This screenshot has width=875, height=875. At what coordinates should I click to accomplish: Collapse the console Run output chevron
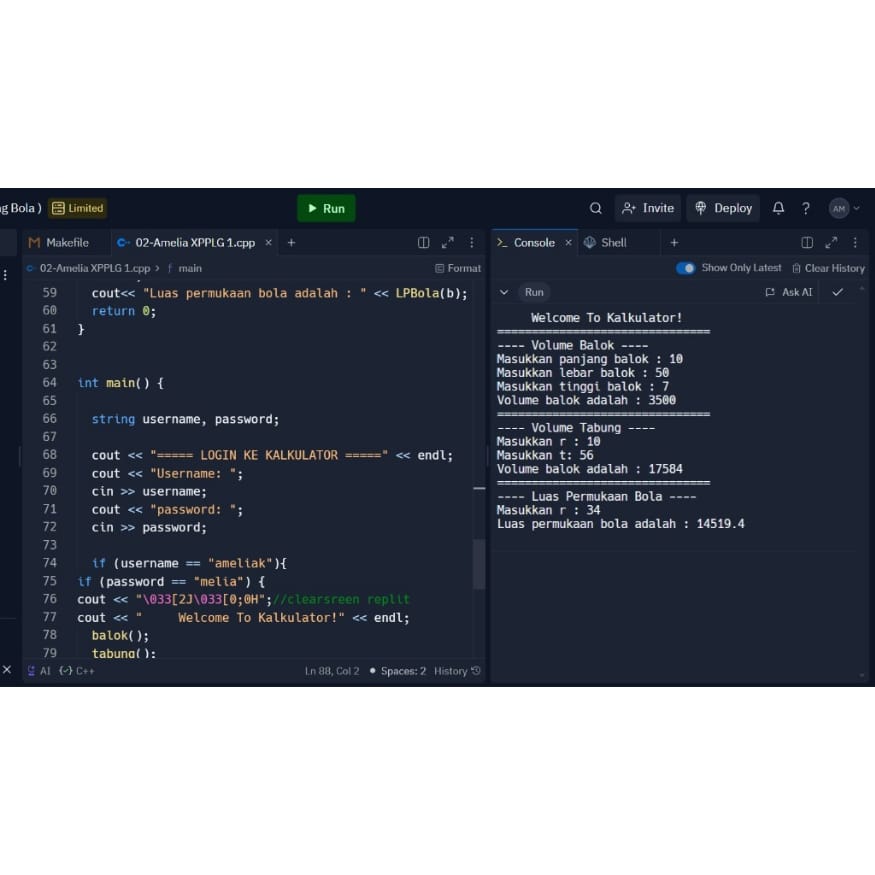click(504, 292)
